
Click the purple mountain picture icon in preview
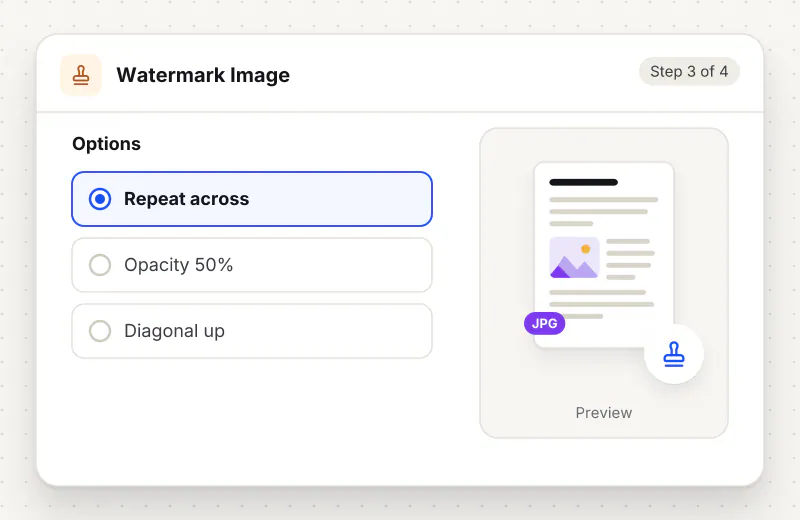tap(574, 258)
